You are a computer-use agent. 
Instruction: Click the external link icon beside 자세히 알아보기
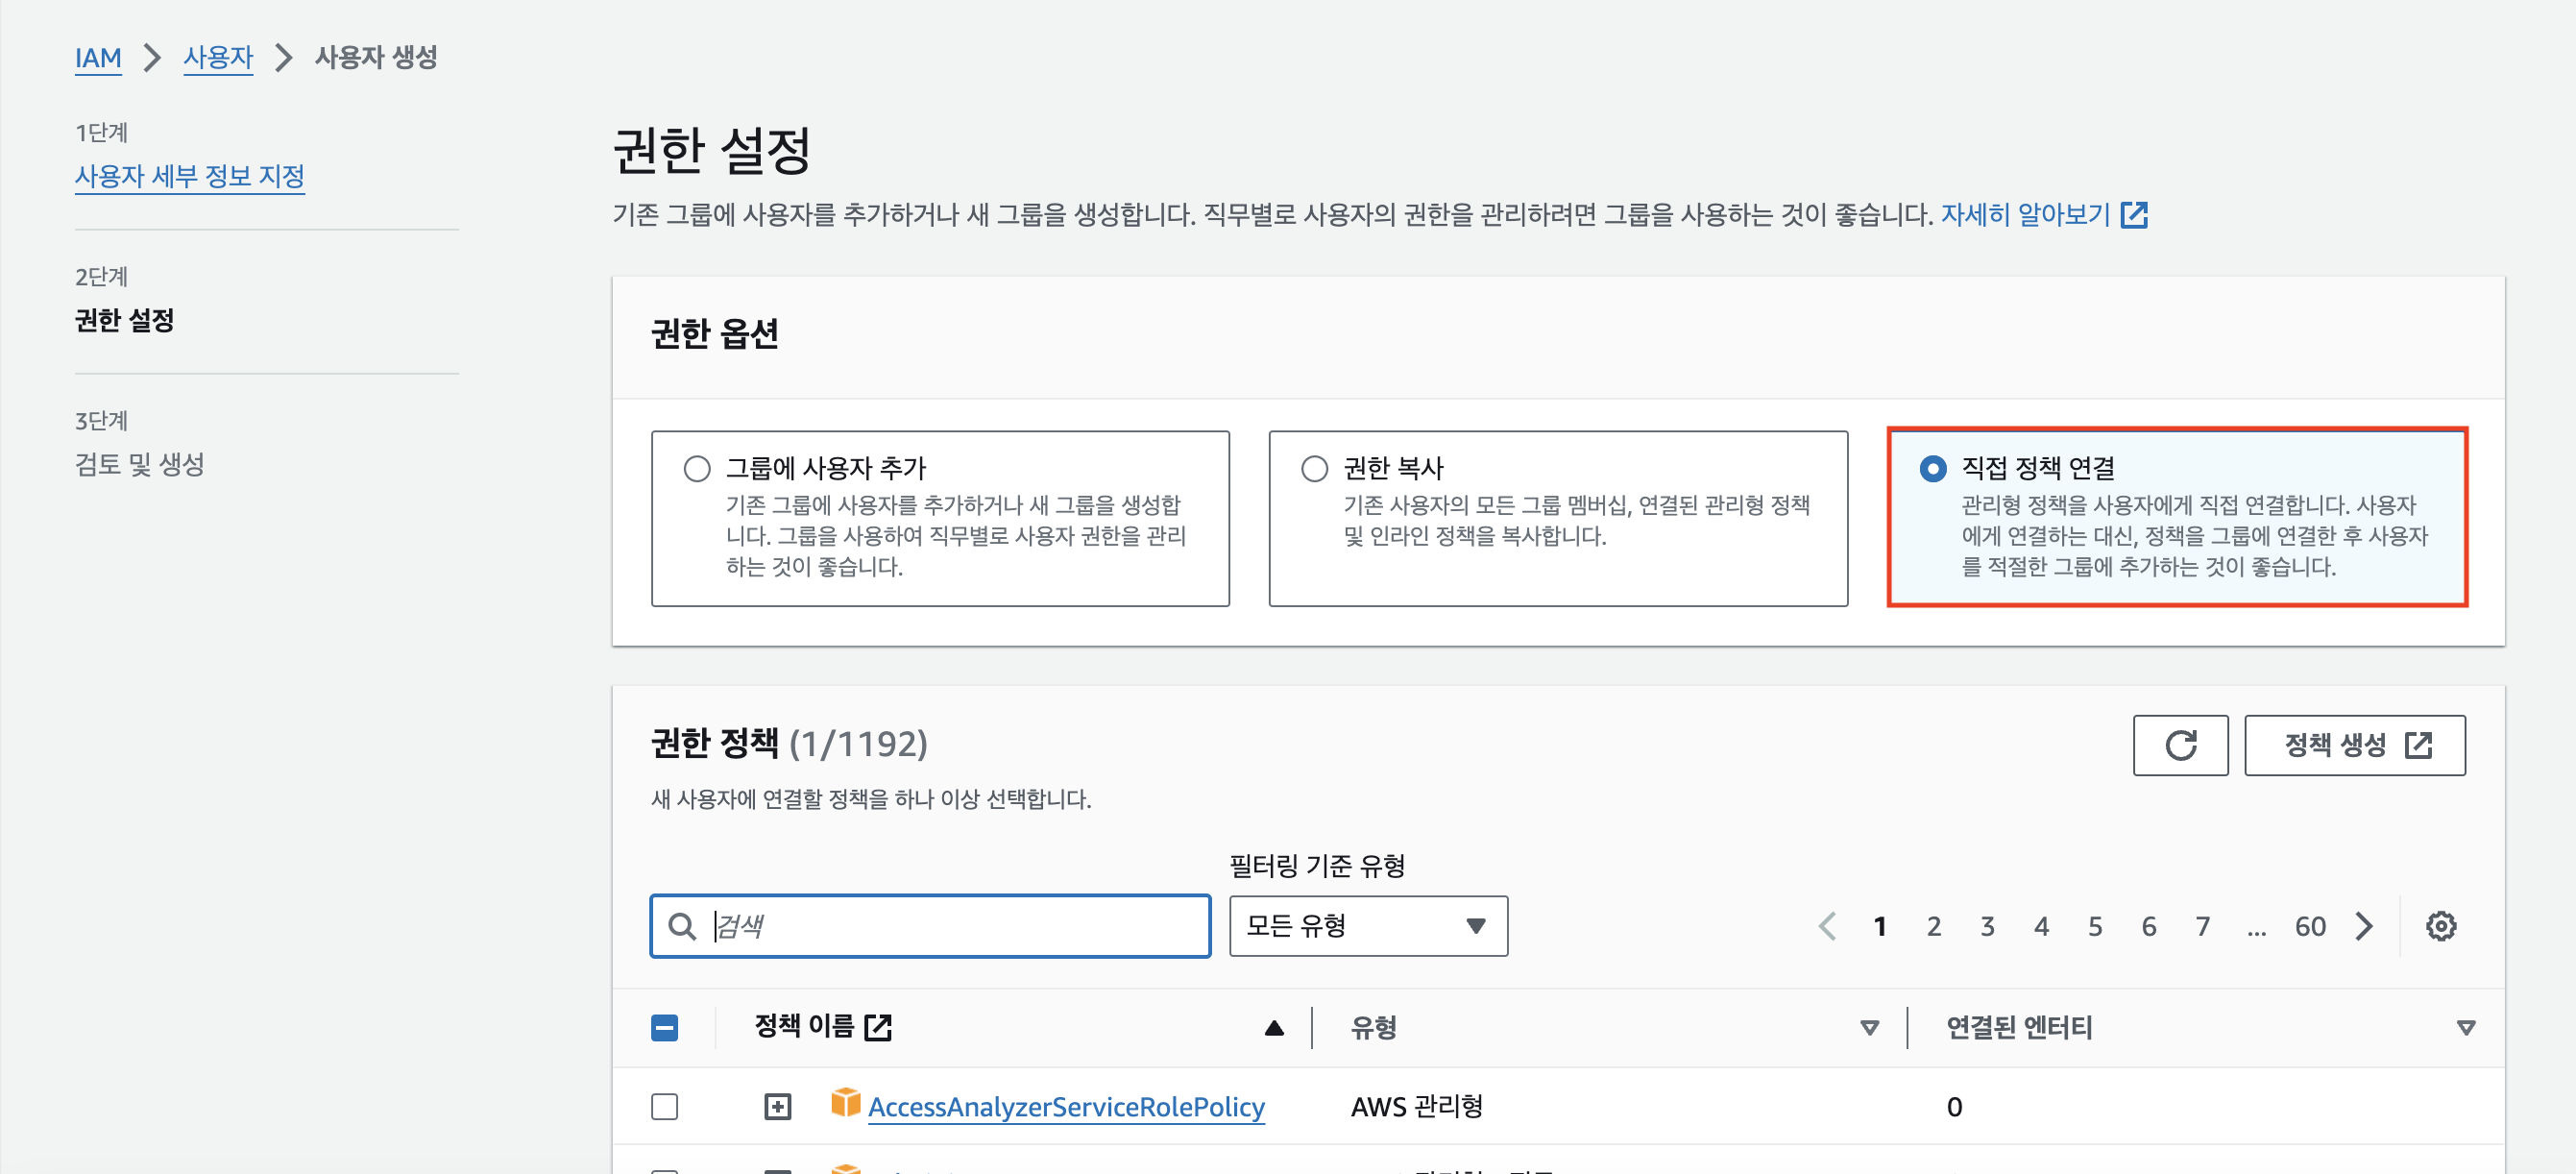tap(2134, 215)
